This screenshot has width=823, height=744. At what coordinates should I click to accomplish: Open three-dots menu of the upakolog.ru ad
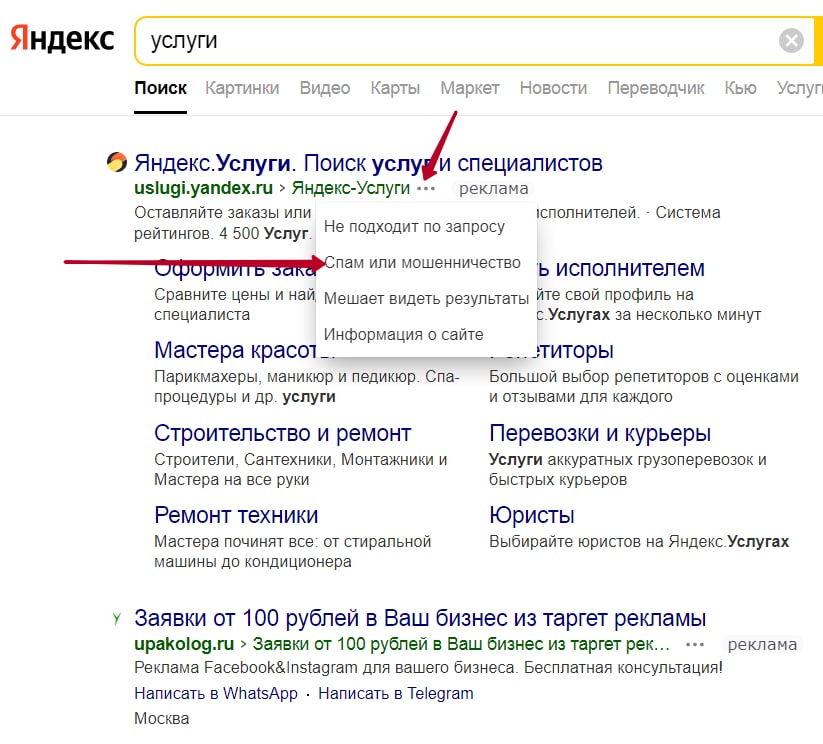[x=694, y=644]
